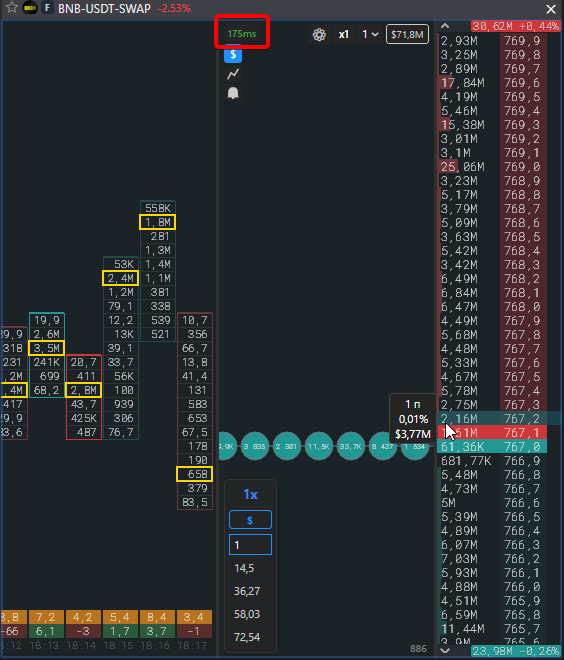Click the highlighted cluster cell 658

pyautogui.click(x=194, y=474)
